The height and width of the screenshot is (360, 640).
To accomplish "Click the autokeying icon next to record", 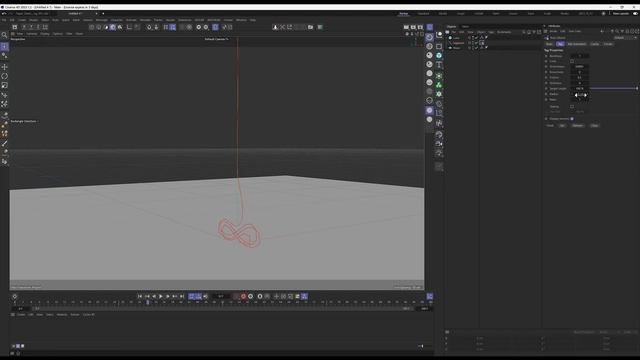I will pyautogui.click(x=251, y=296).
